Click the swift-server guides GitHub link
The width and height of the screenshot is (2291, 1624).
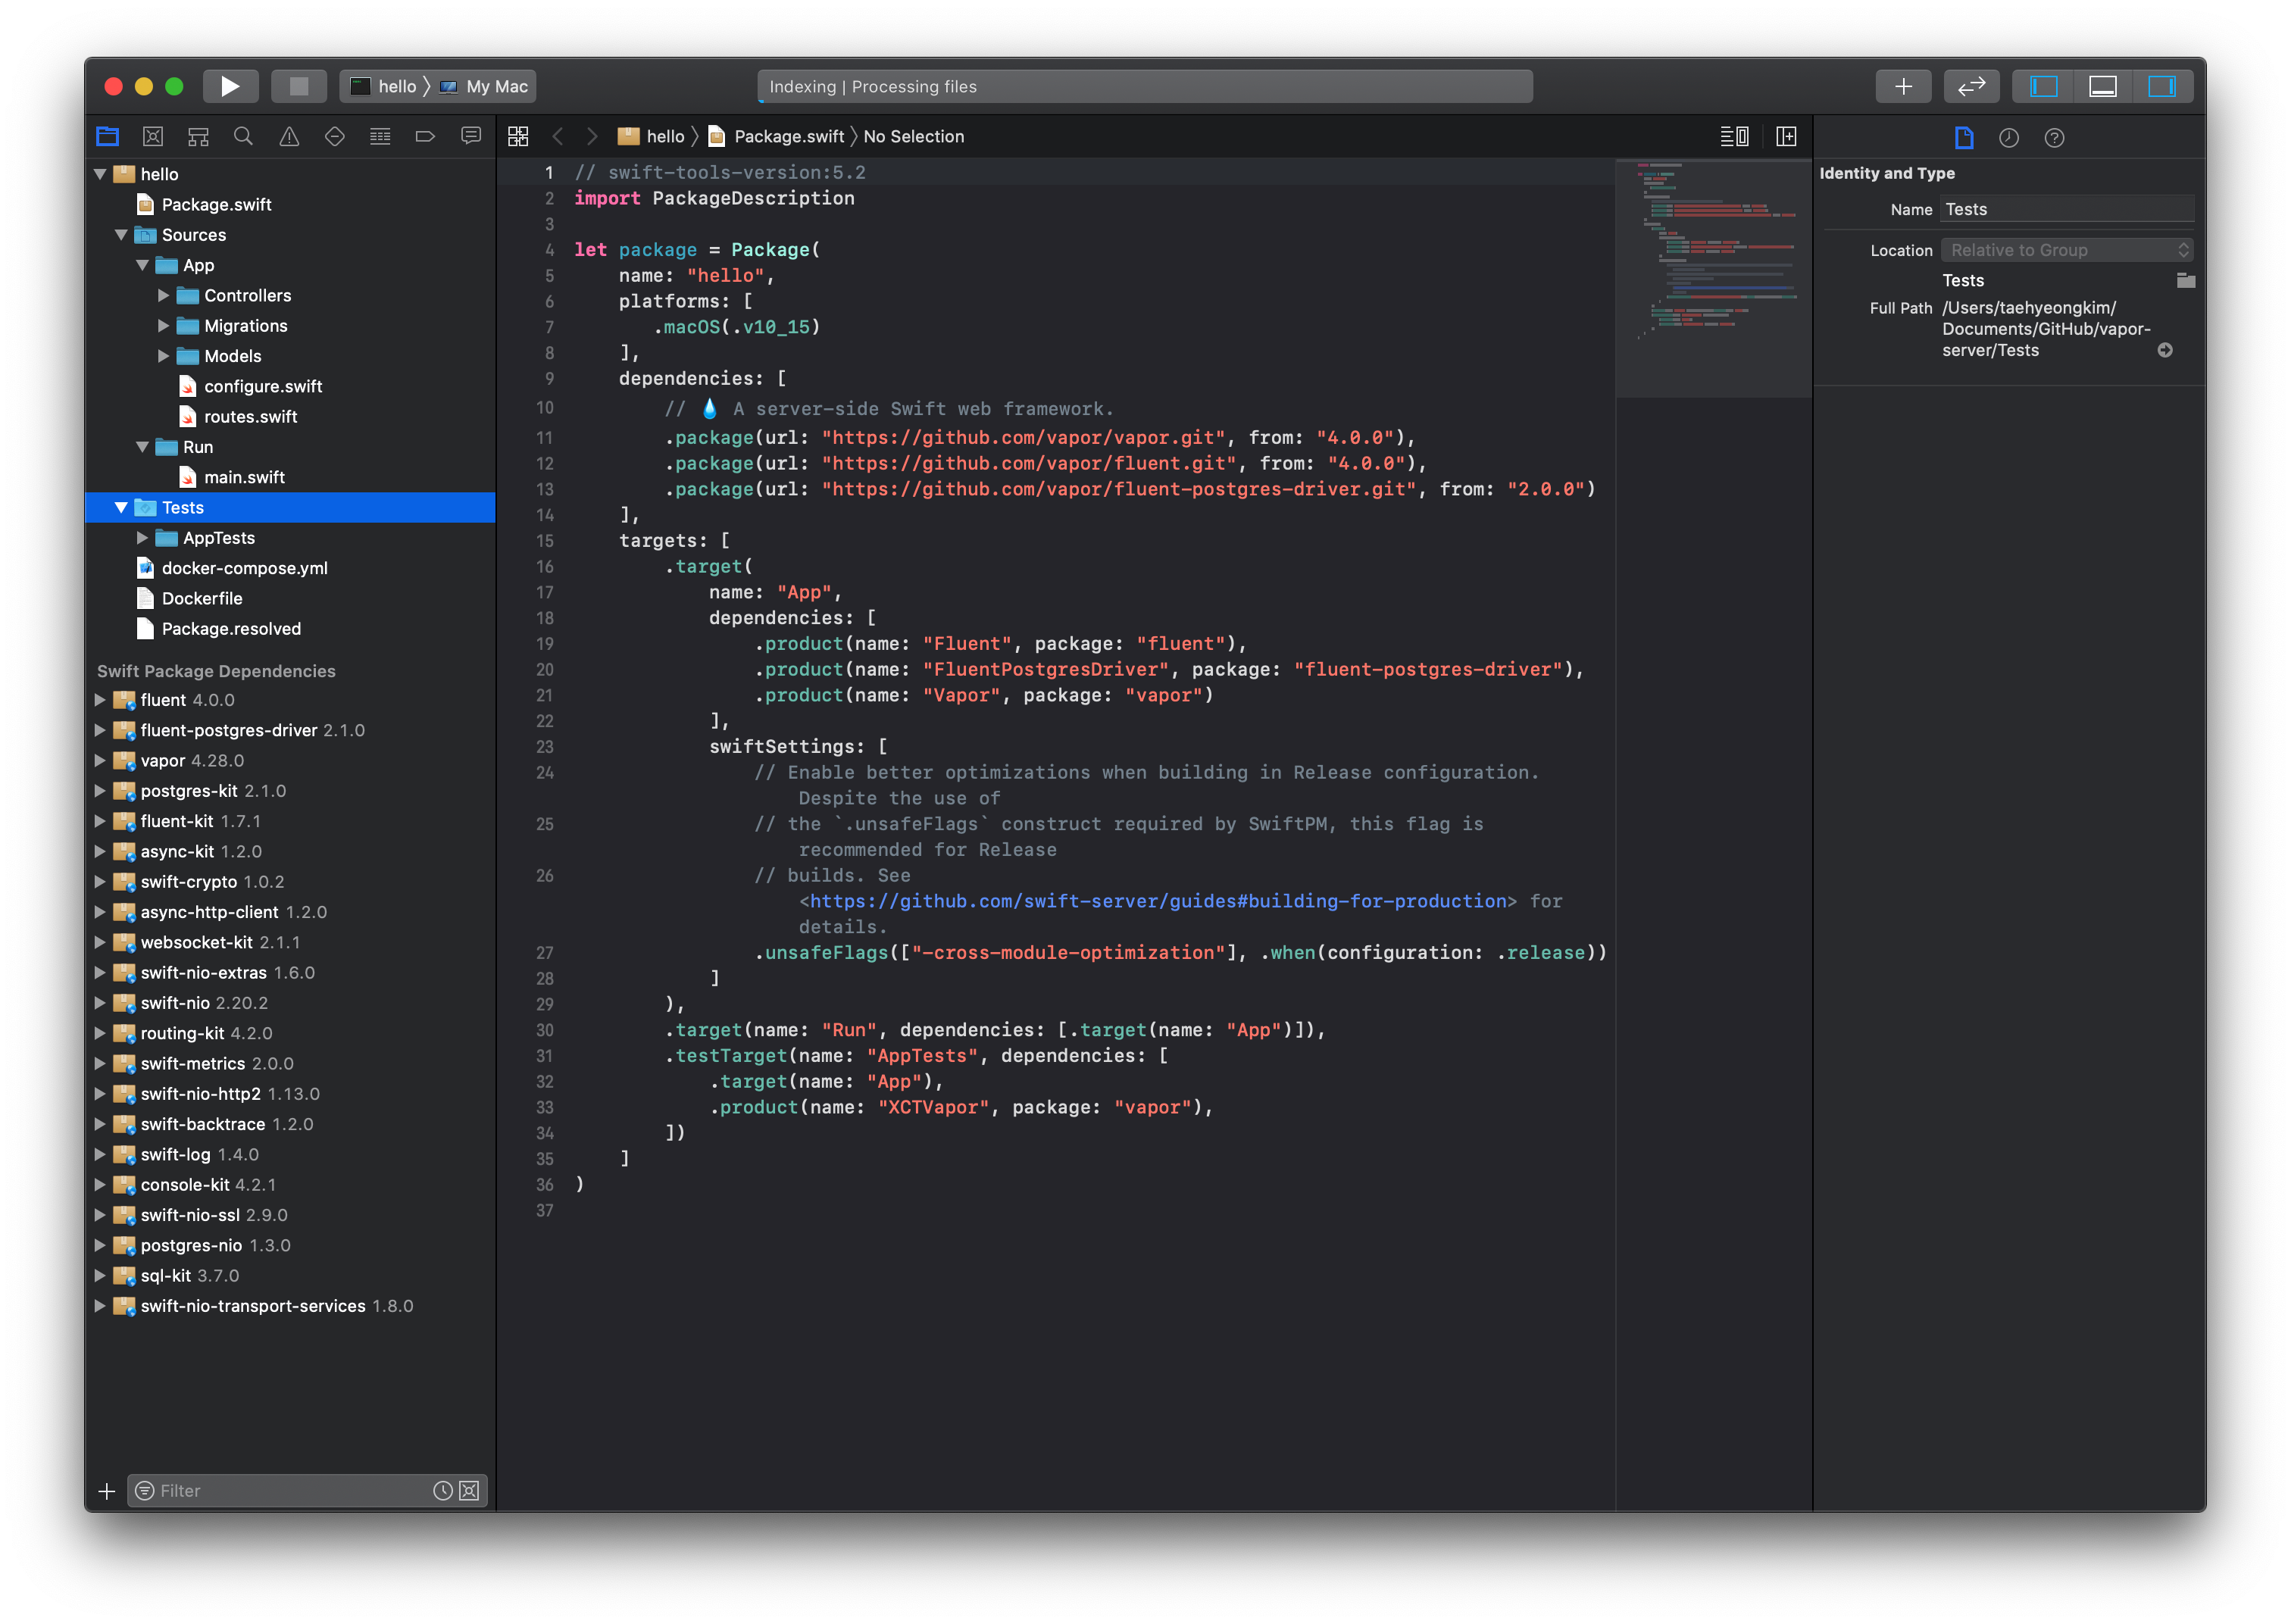click(1157, 901)
